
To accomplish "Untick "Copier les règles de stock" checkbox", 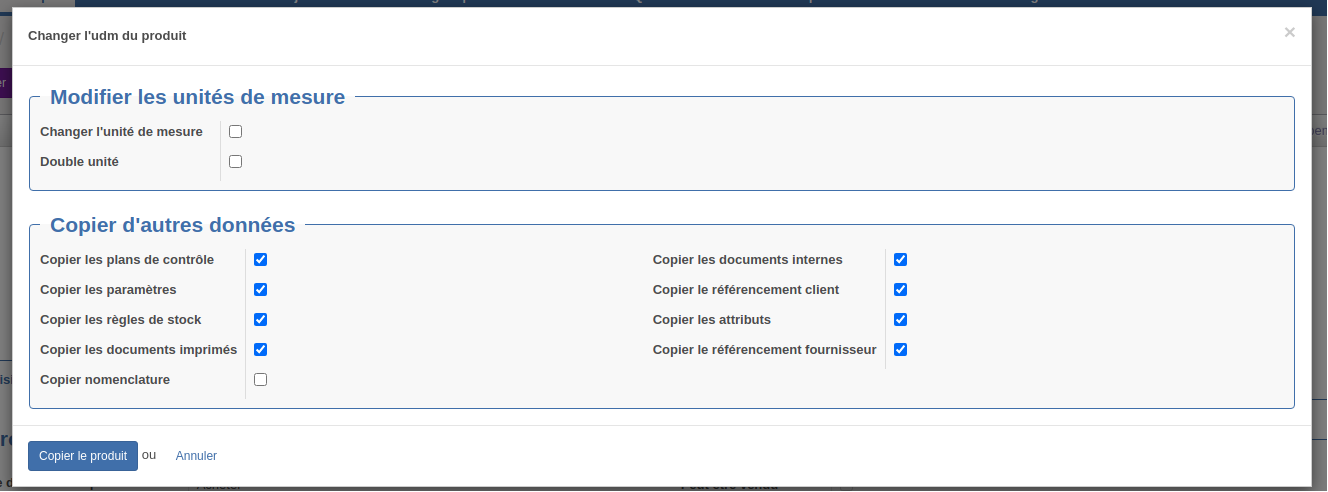I will 260,319.
